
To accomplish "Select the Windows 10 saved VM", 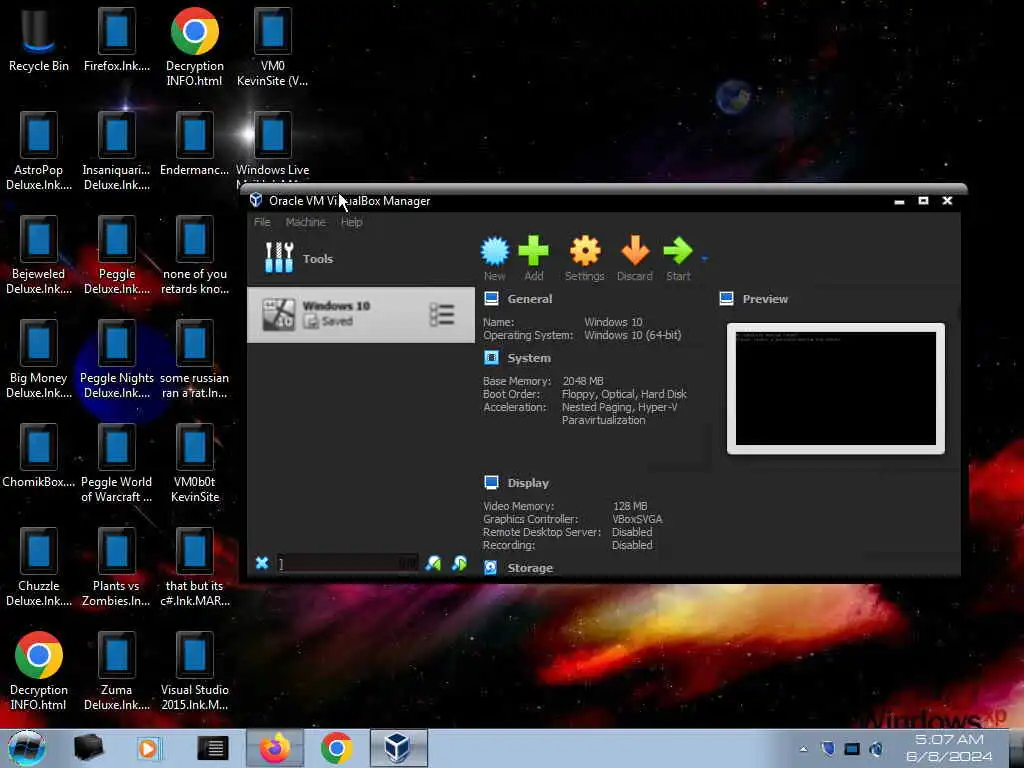I will coord(360,315).
